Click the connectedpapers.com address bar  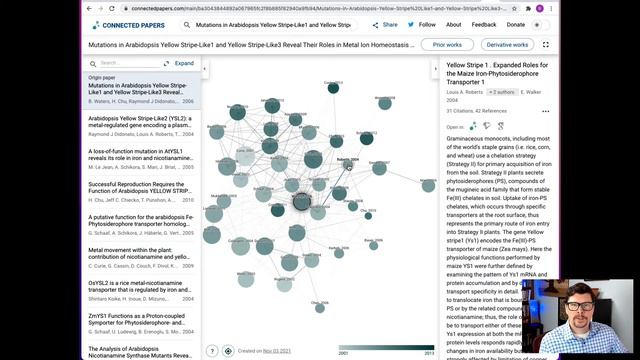(x=318, y=9)
